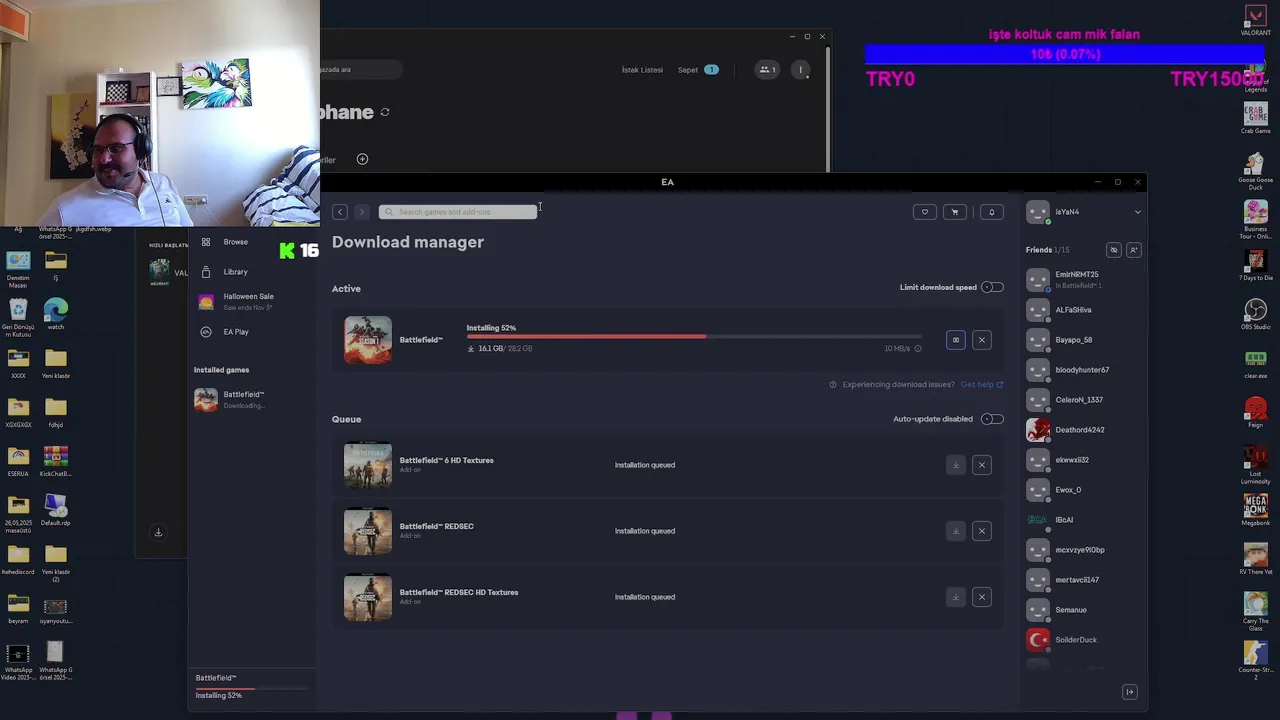The height and width of the screenshot is (720, 1280).
Task: Select friend Ewox_0
Action: 1082,490
